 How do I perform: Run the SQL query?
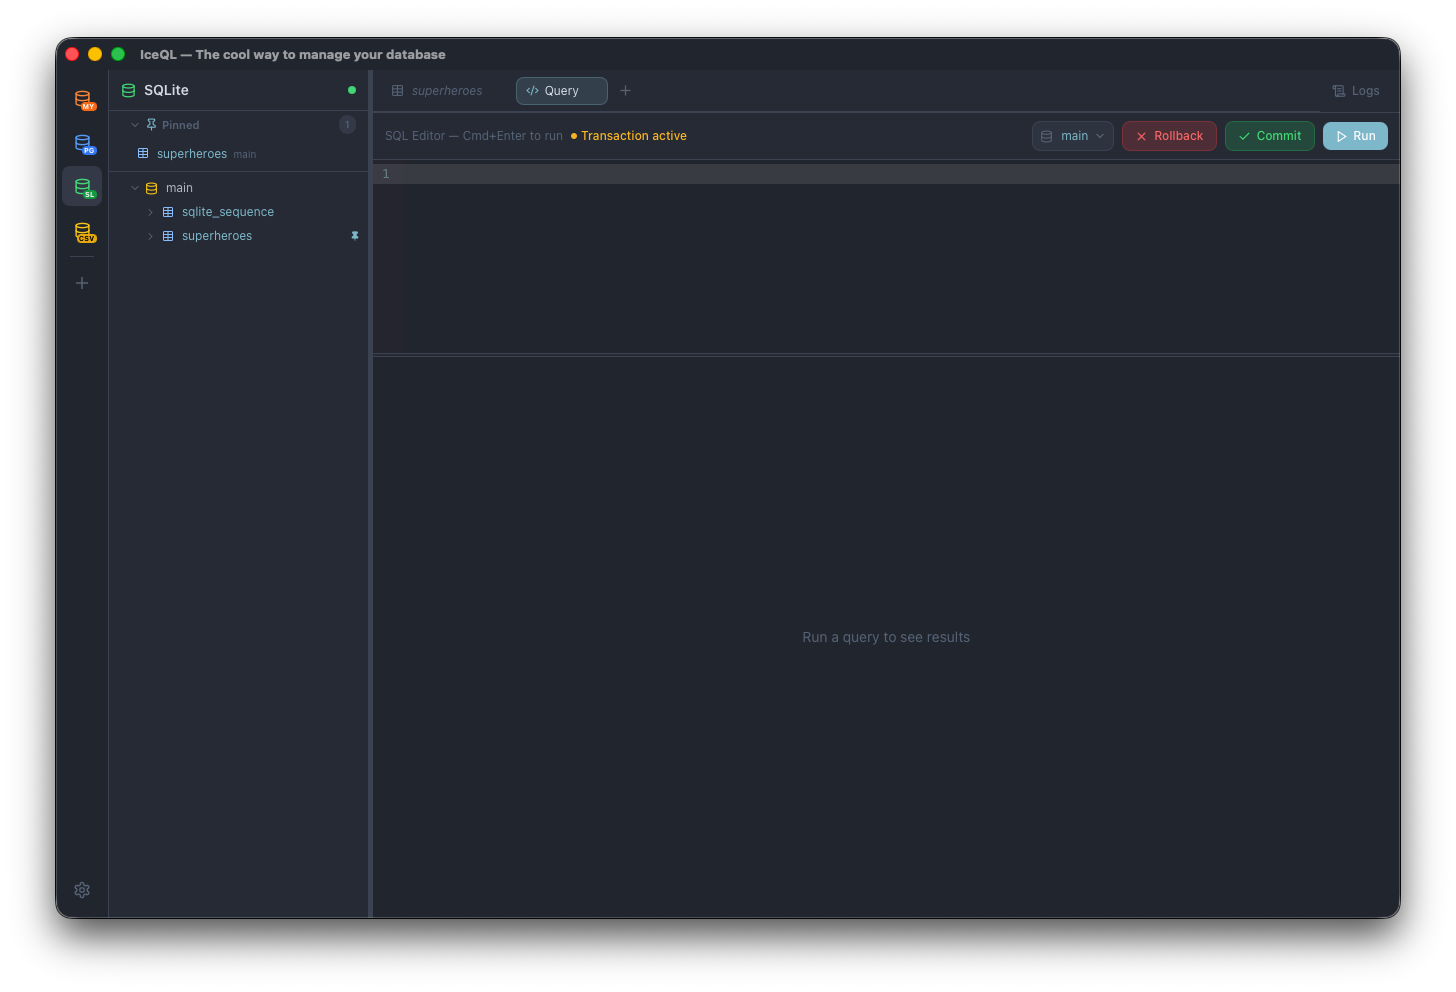pyautogui.click(x=1355, y=136)
